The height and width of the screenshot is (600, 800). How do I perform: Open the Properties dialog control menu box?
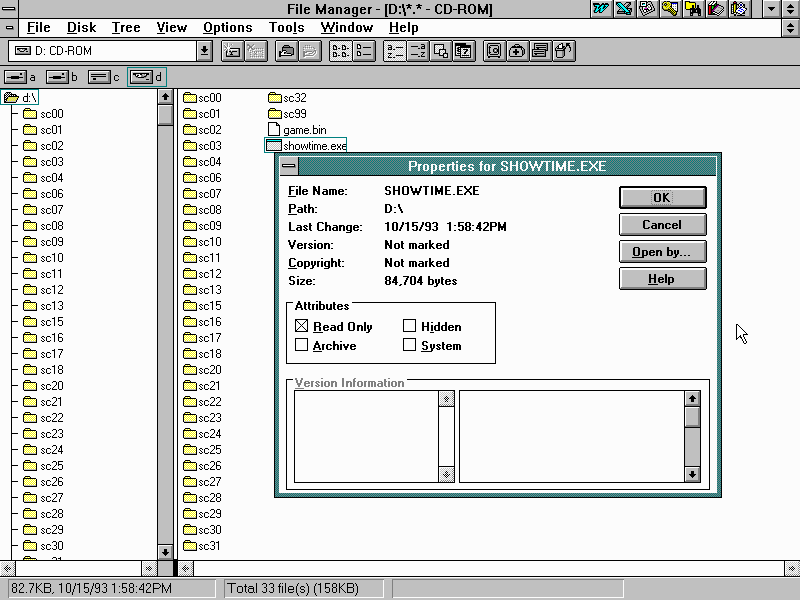(288, 166)
